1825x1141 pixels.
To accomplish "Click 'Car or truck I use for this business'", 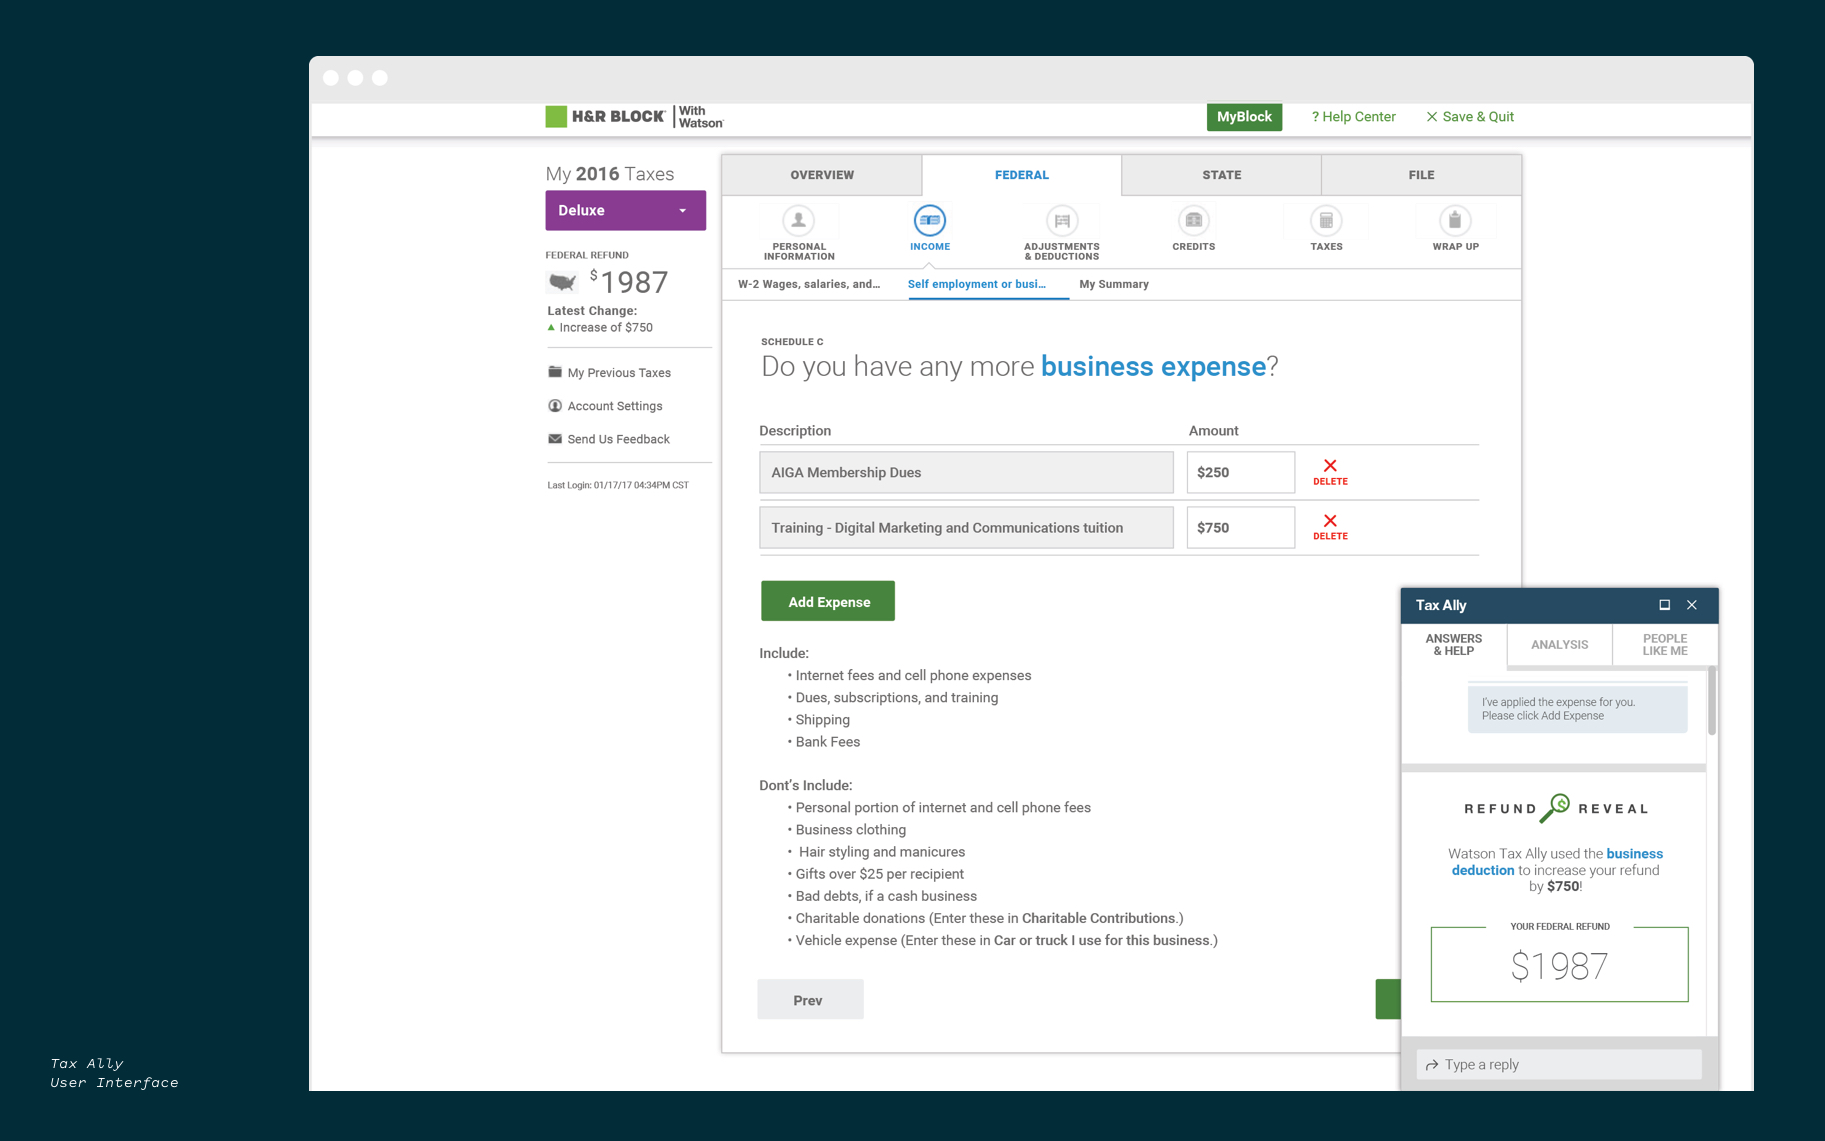I will 1102,940.
